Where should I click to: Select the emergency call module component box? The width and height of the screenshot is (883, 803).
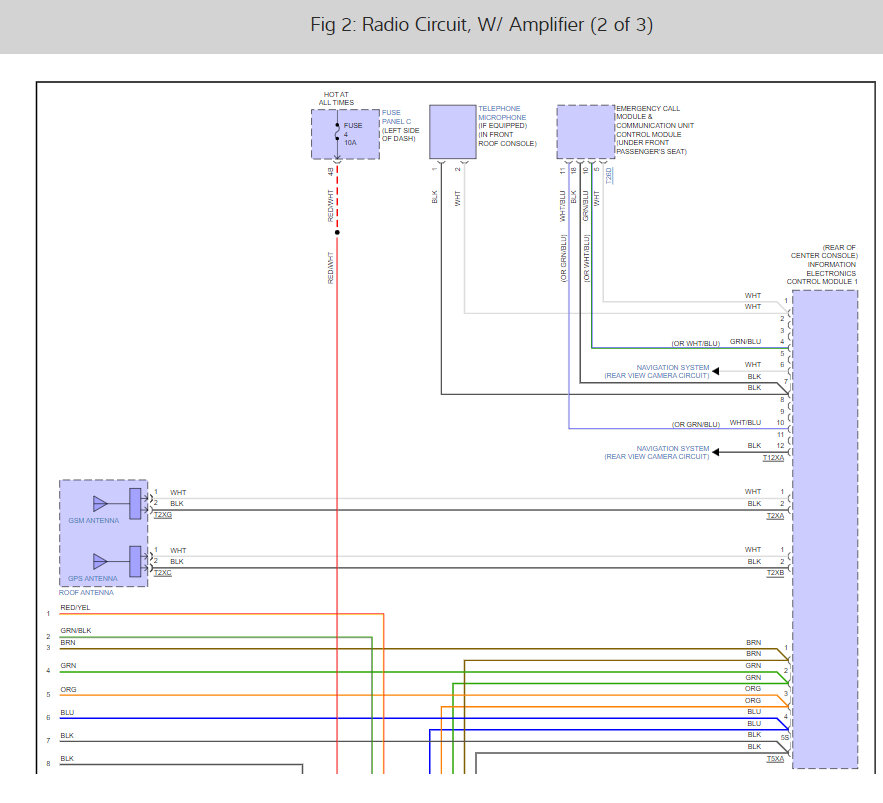point(585,131)
